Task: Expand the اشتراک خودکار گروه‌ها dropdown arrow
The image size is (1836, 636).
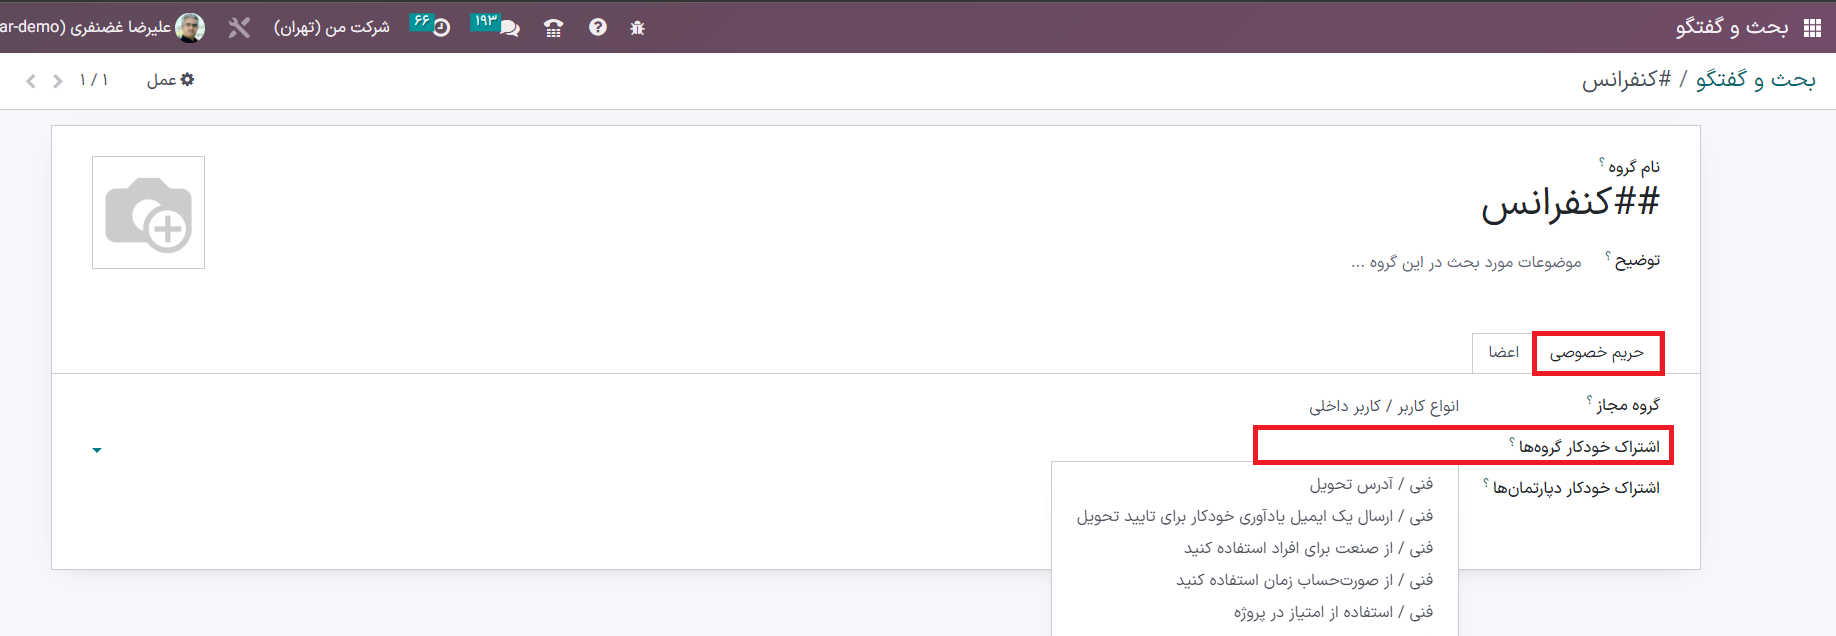Action: point(97,450)
